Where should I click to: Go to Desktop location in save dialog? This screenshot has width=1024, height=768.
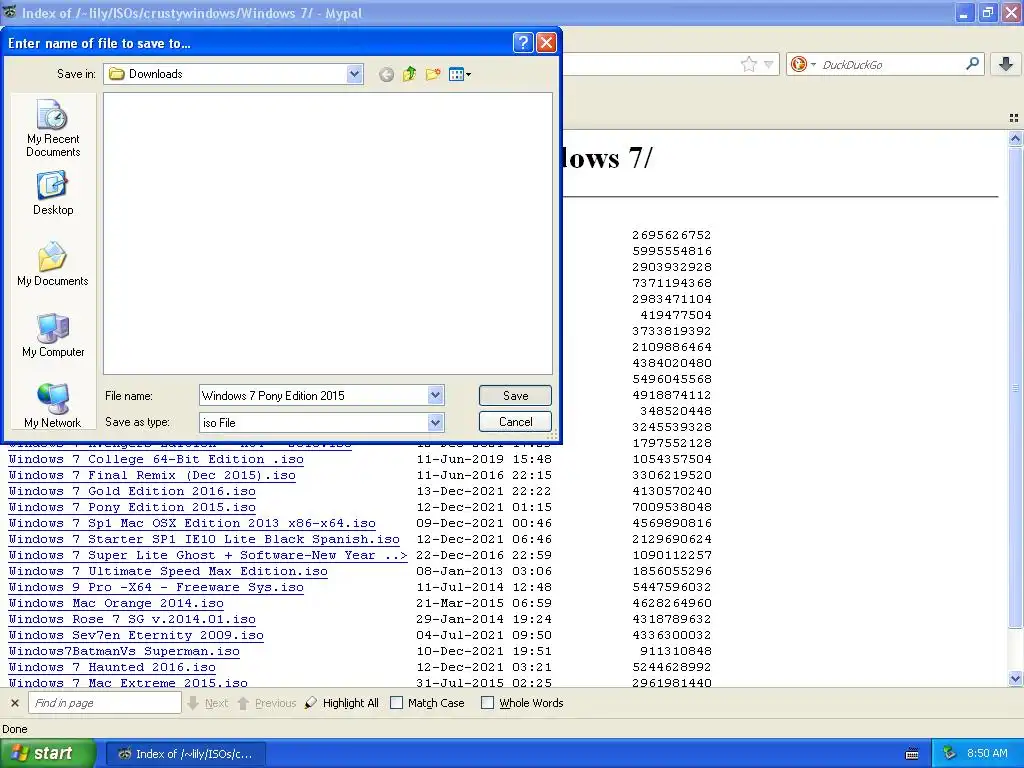tap(53, 193)
